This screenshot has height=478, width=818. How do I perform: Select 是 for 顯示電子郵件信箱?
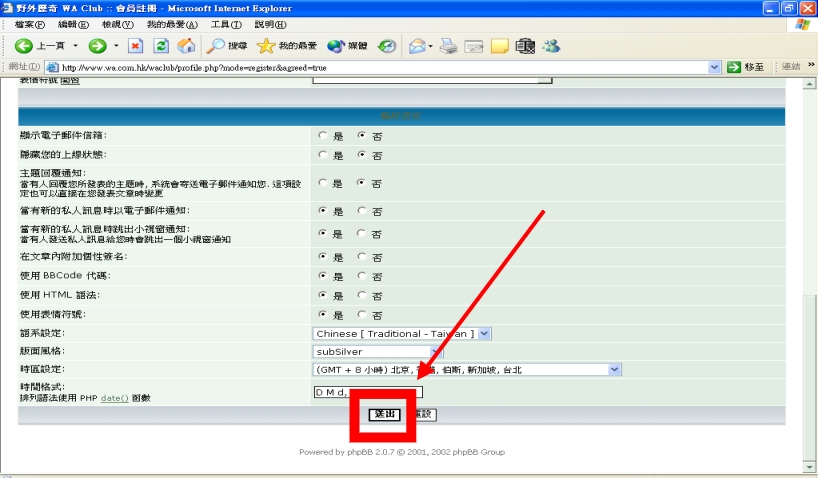click(322, 136)
